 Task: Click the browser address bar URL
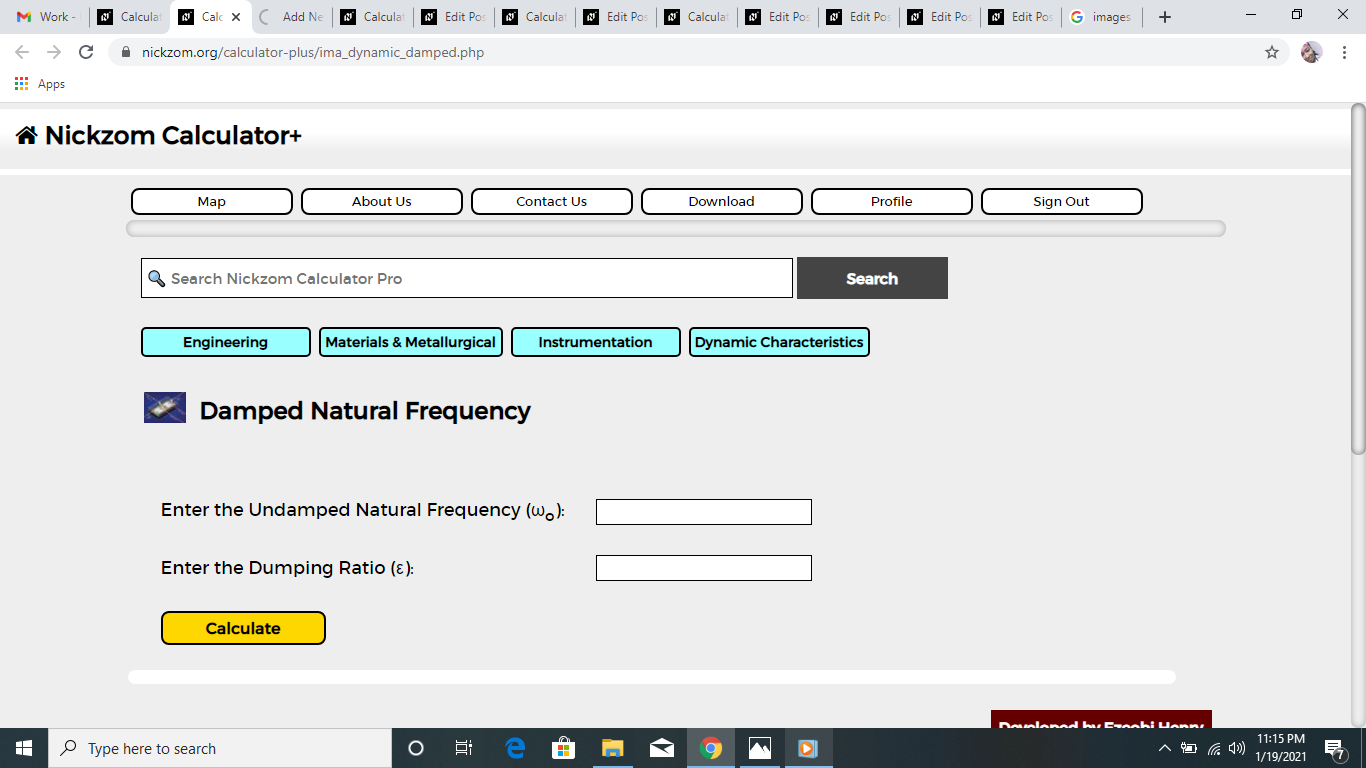(313, 52)
